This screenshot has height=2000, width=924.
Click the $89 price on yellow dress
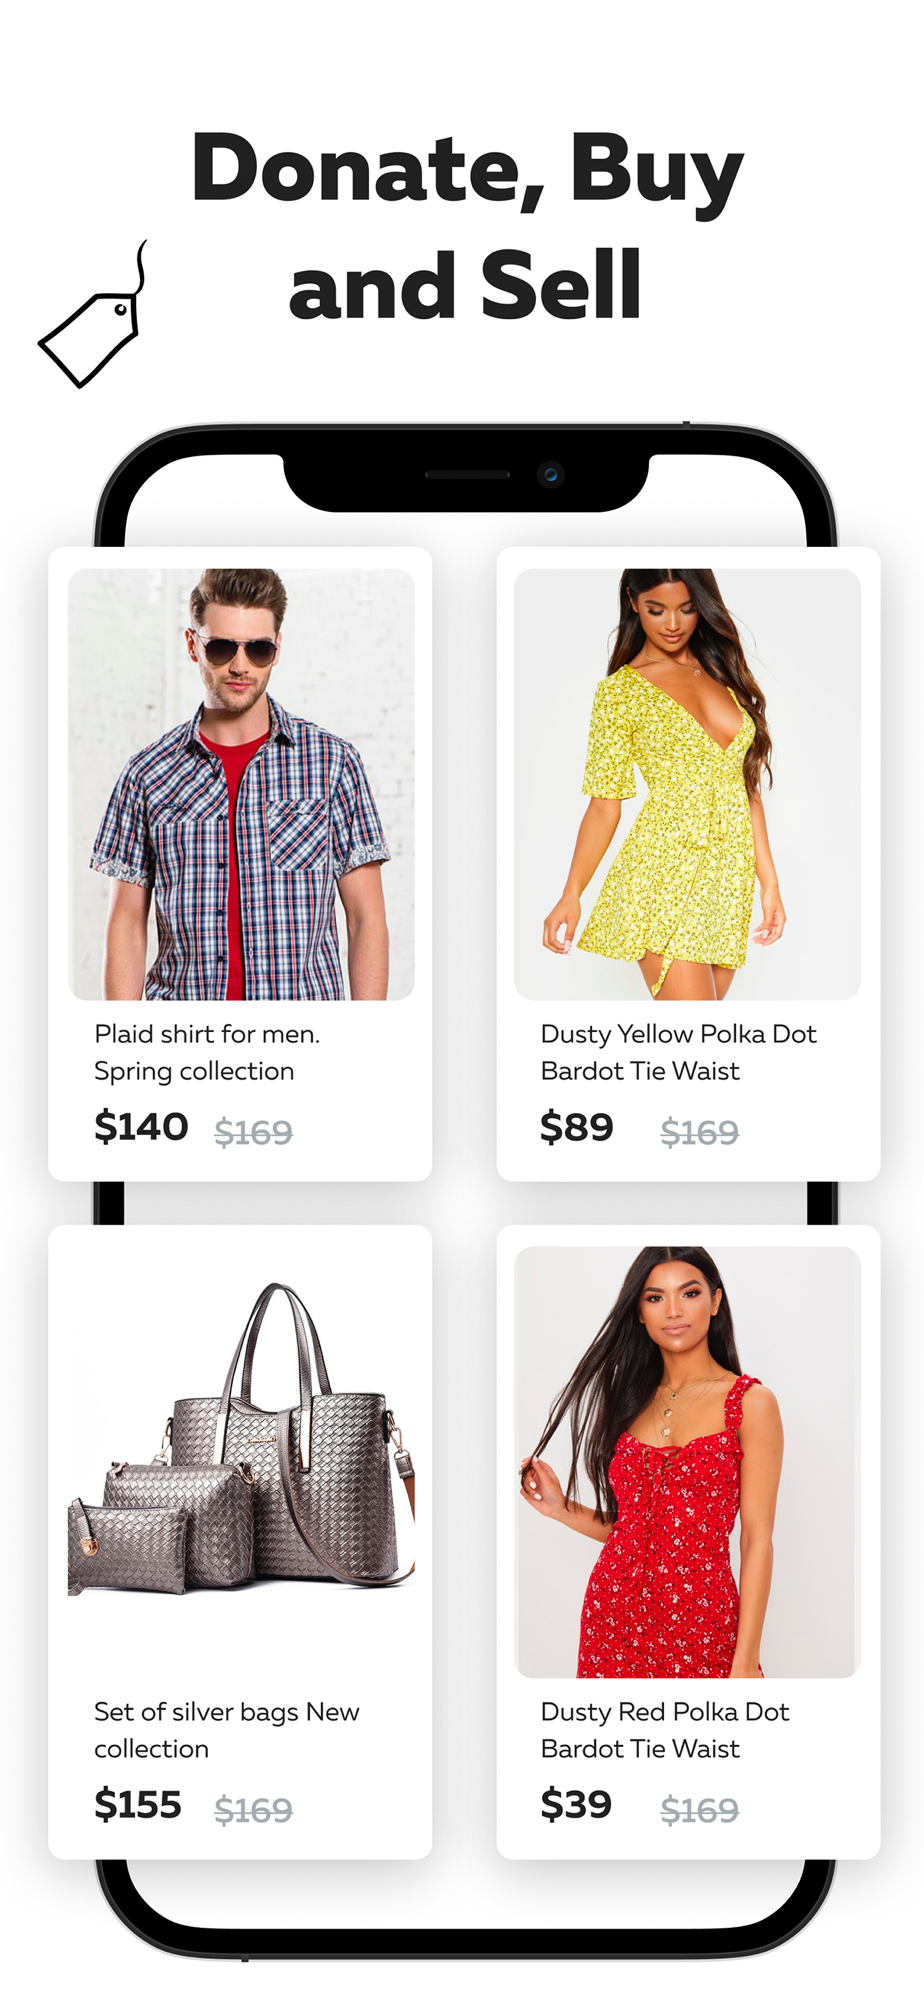pos(576,1127)
